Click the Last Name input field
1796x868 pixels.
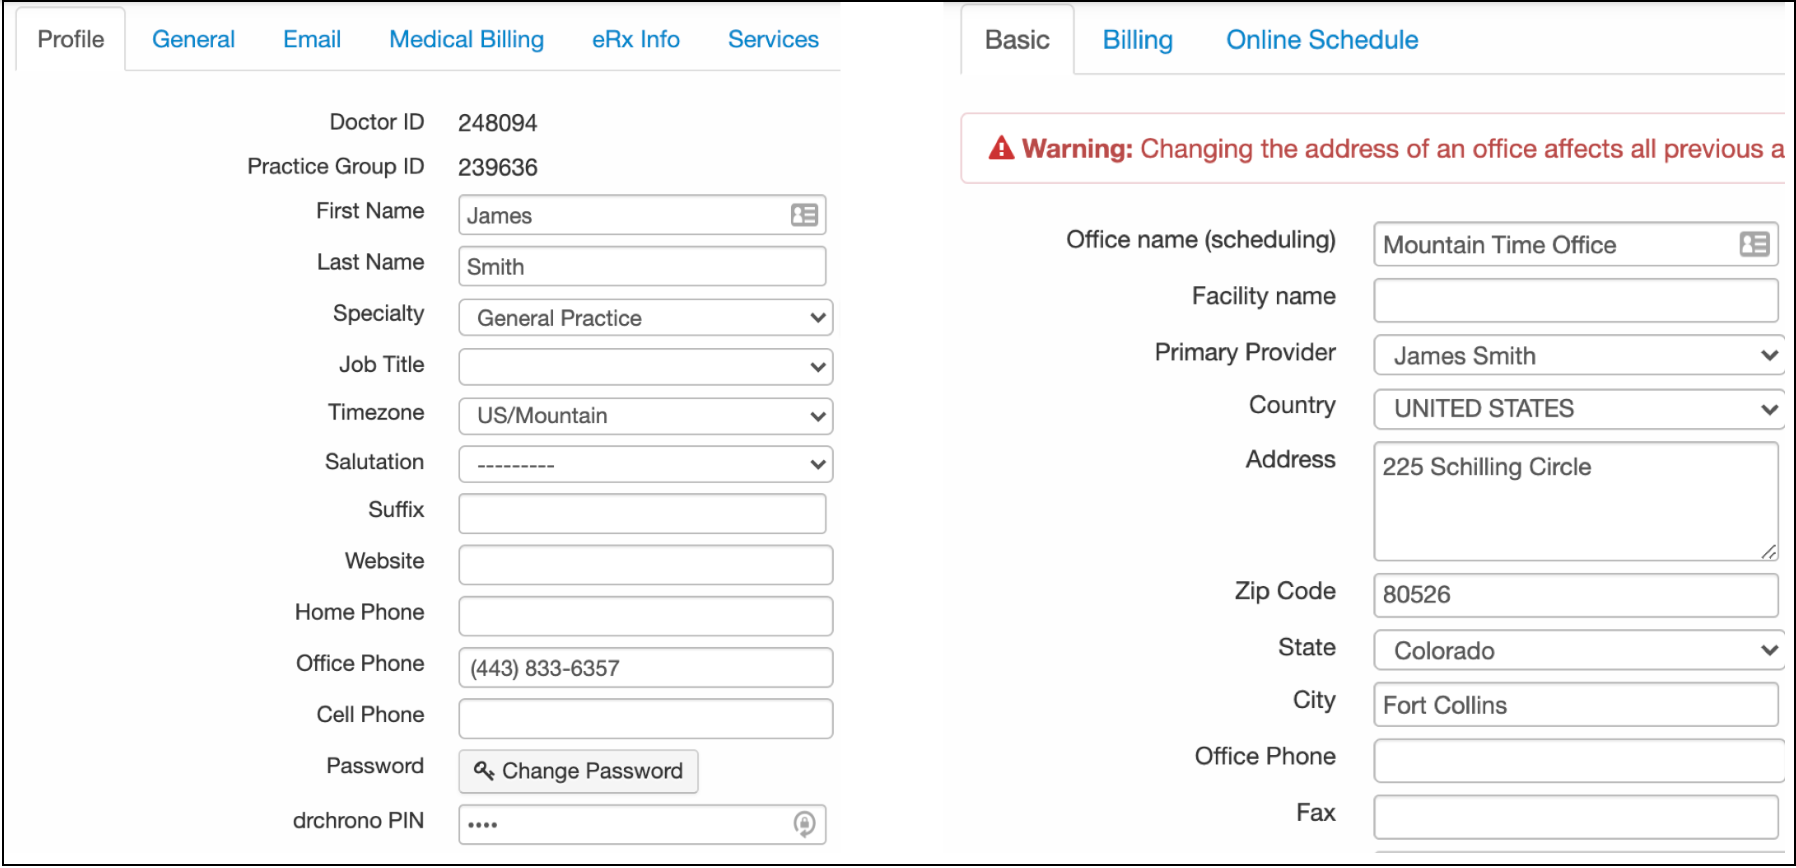point(642,266)
